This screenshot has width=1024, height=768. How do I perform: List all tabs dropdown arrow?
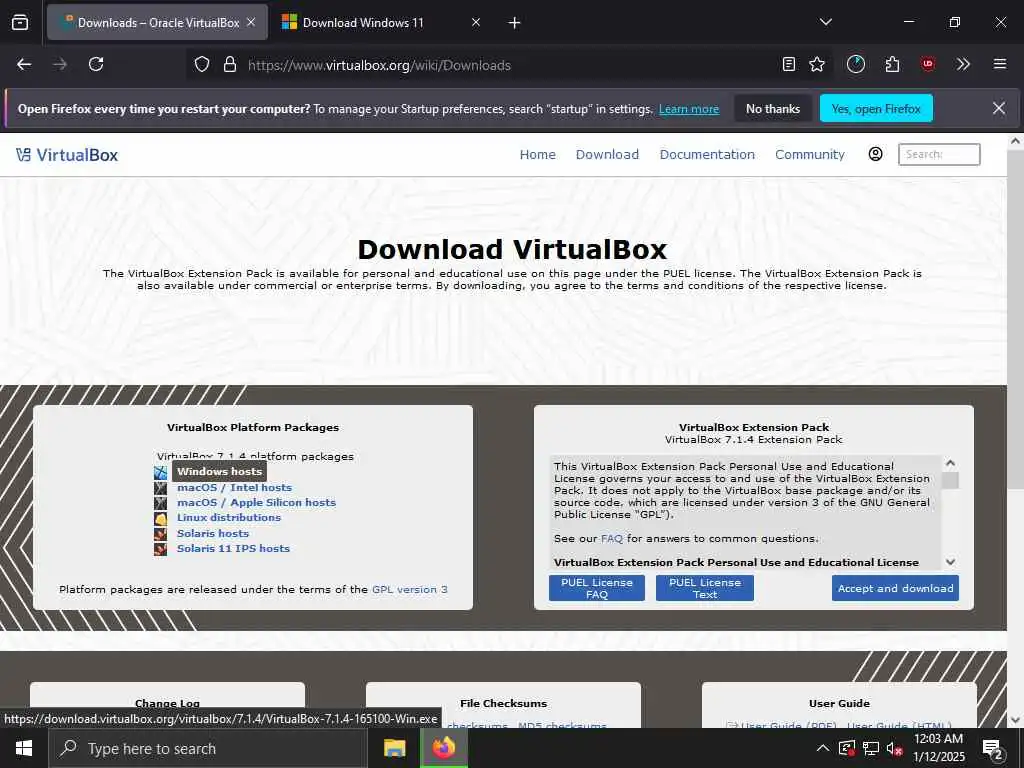(x=825, y=22)
